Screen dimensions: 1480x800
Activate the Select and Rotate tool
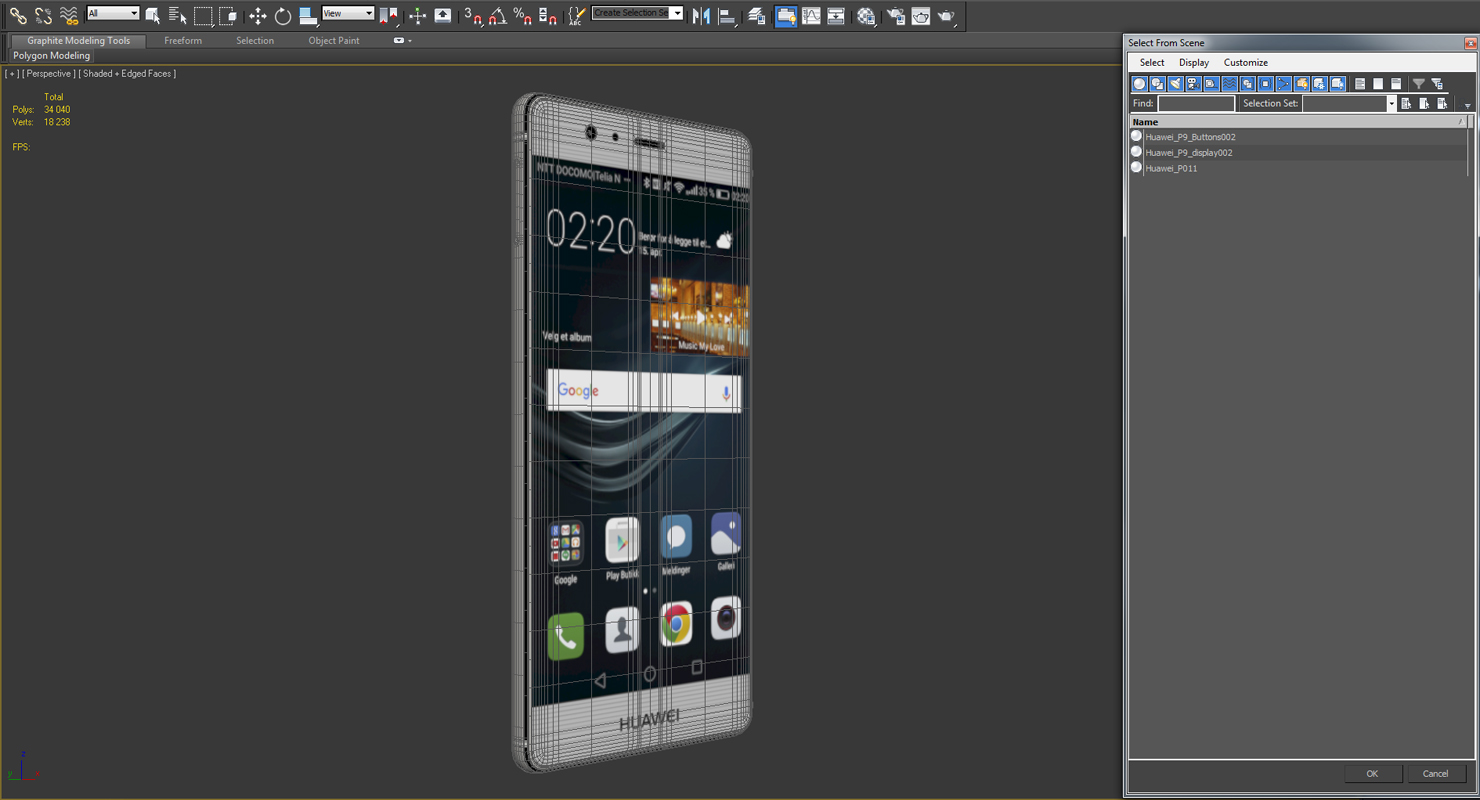pyautogui.click(x=283, y=15)
